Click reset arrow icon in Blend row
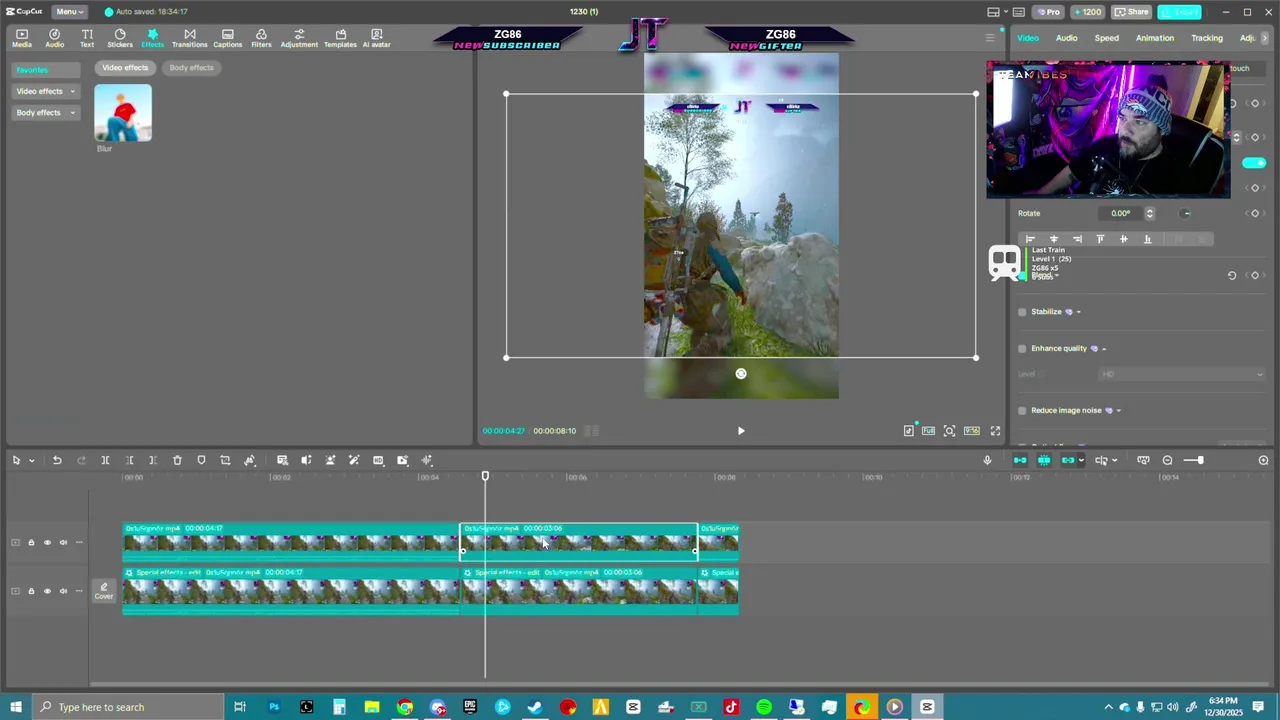1280x720 pixels. (1232, 275)
